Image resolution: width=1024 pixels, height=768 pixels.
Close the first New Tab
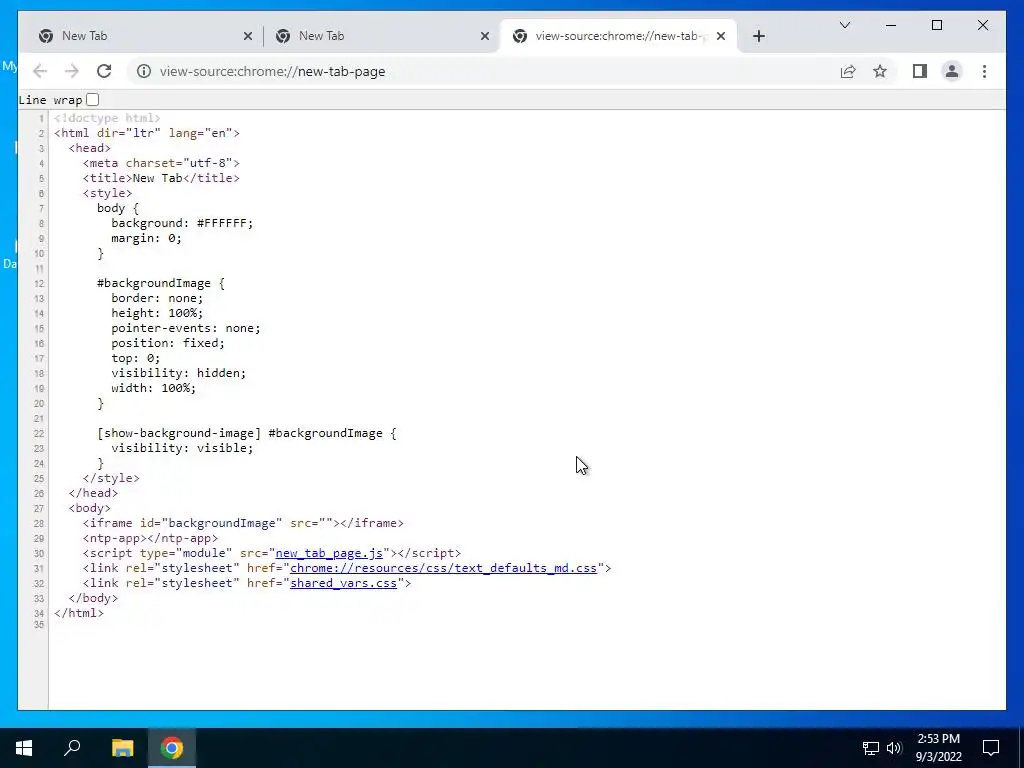pos(248,36)
